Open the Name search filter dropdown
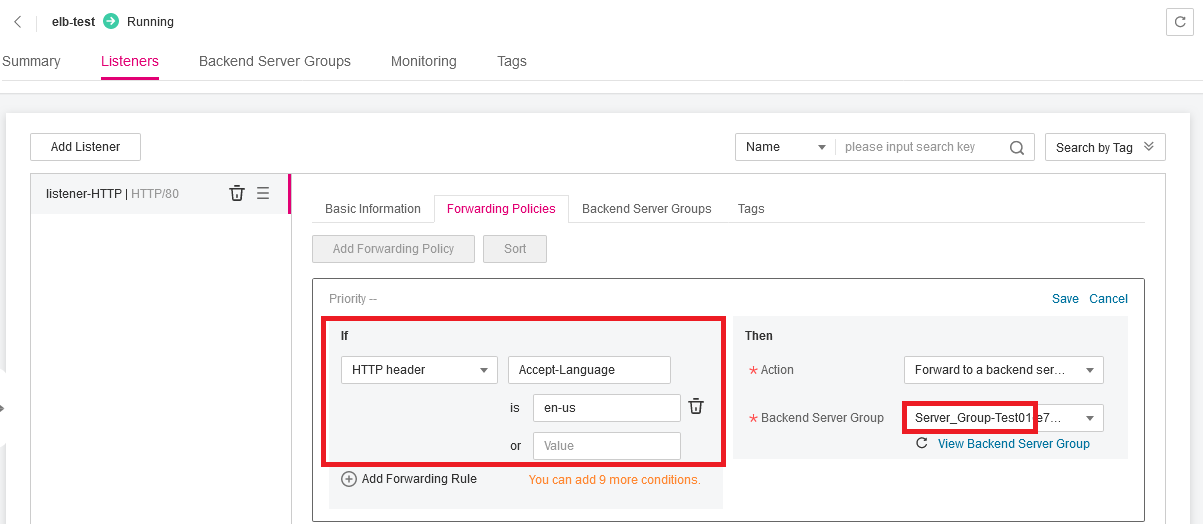 (785, 147)
